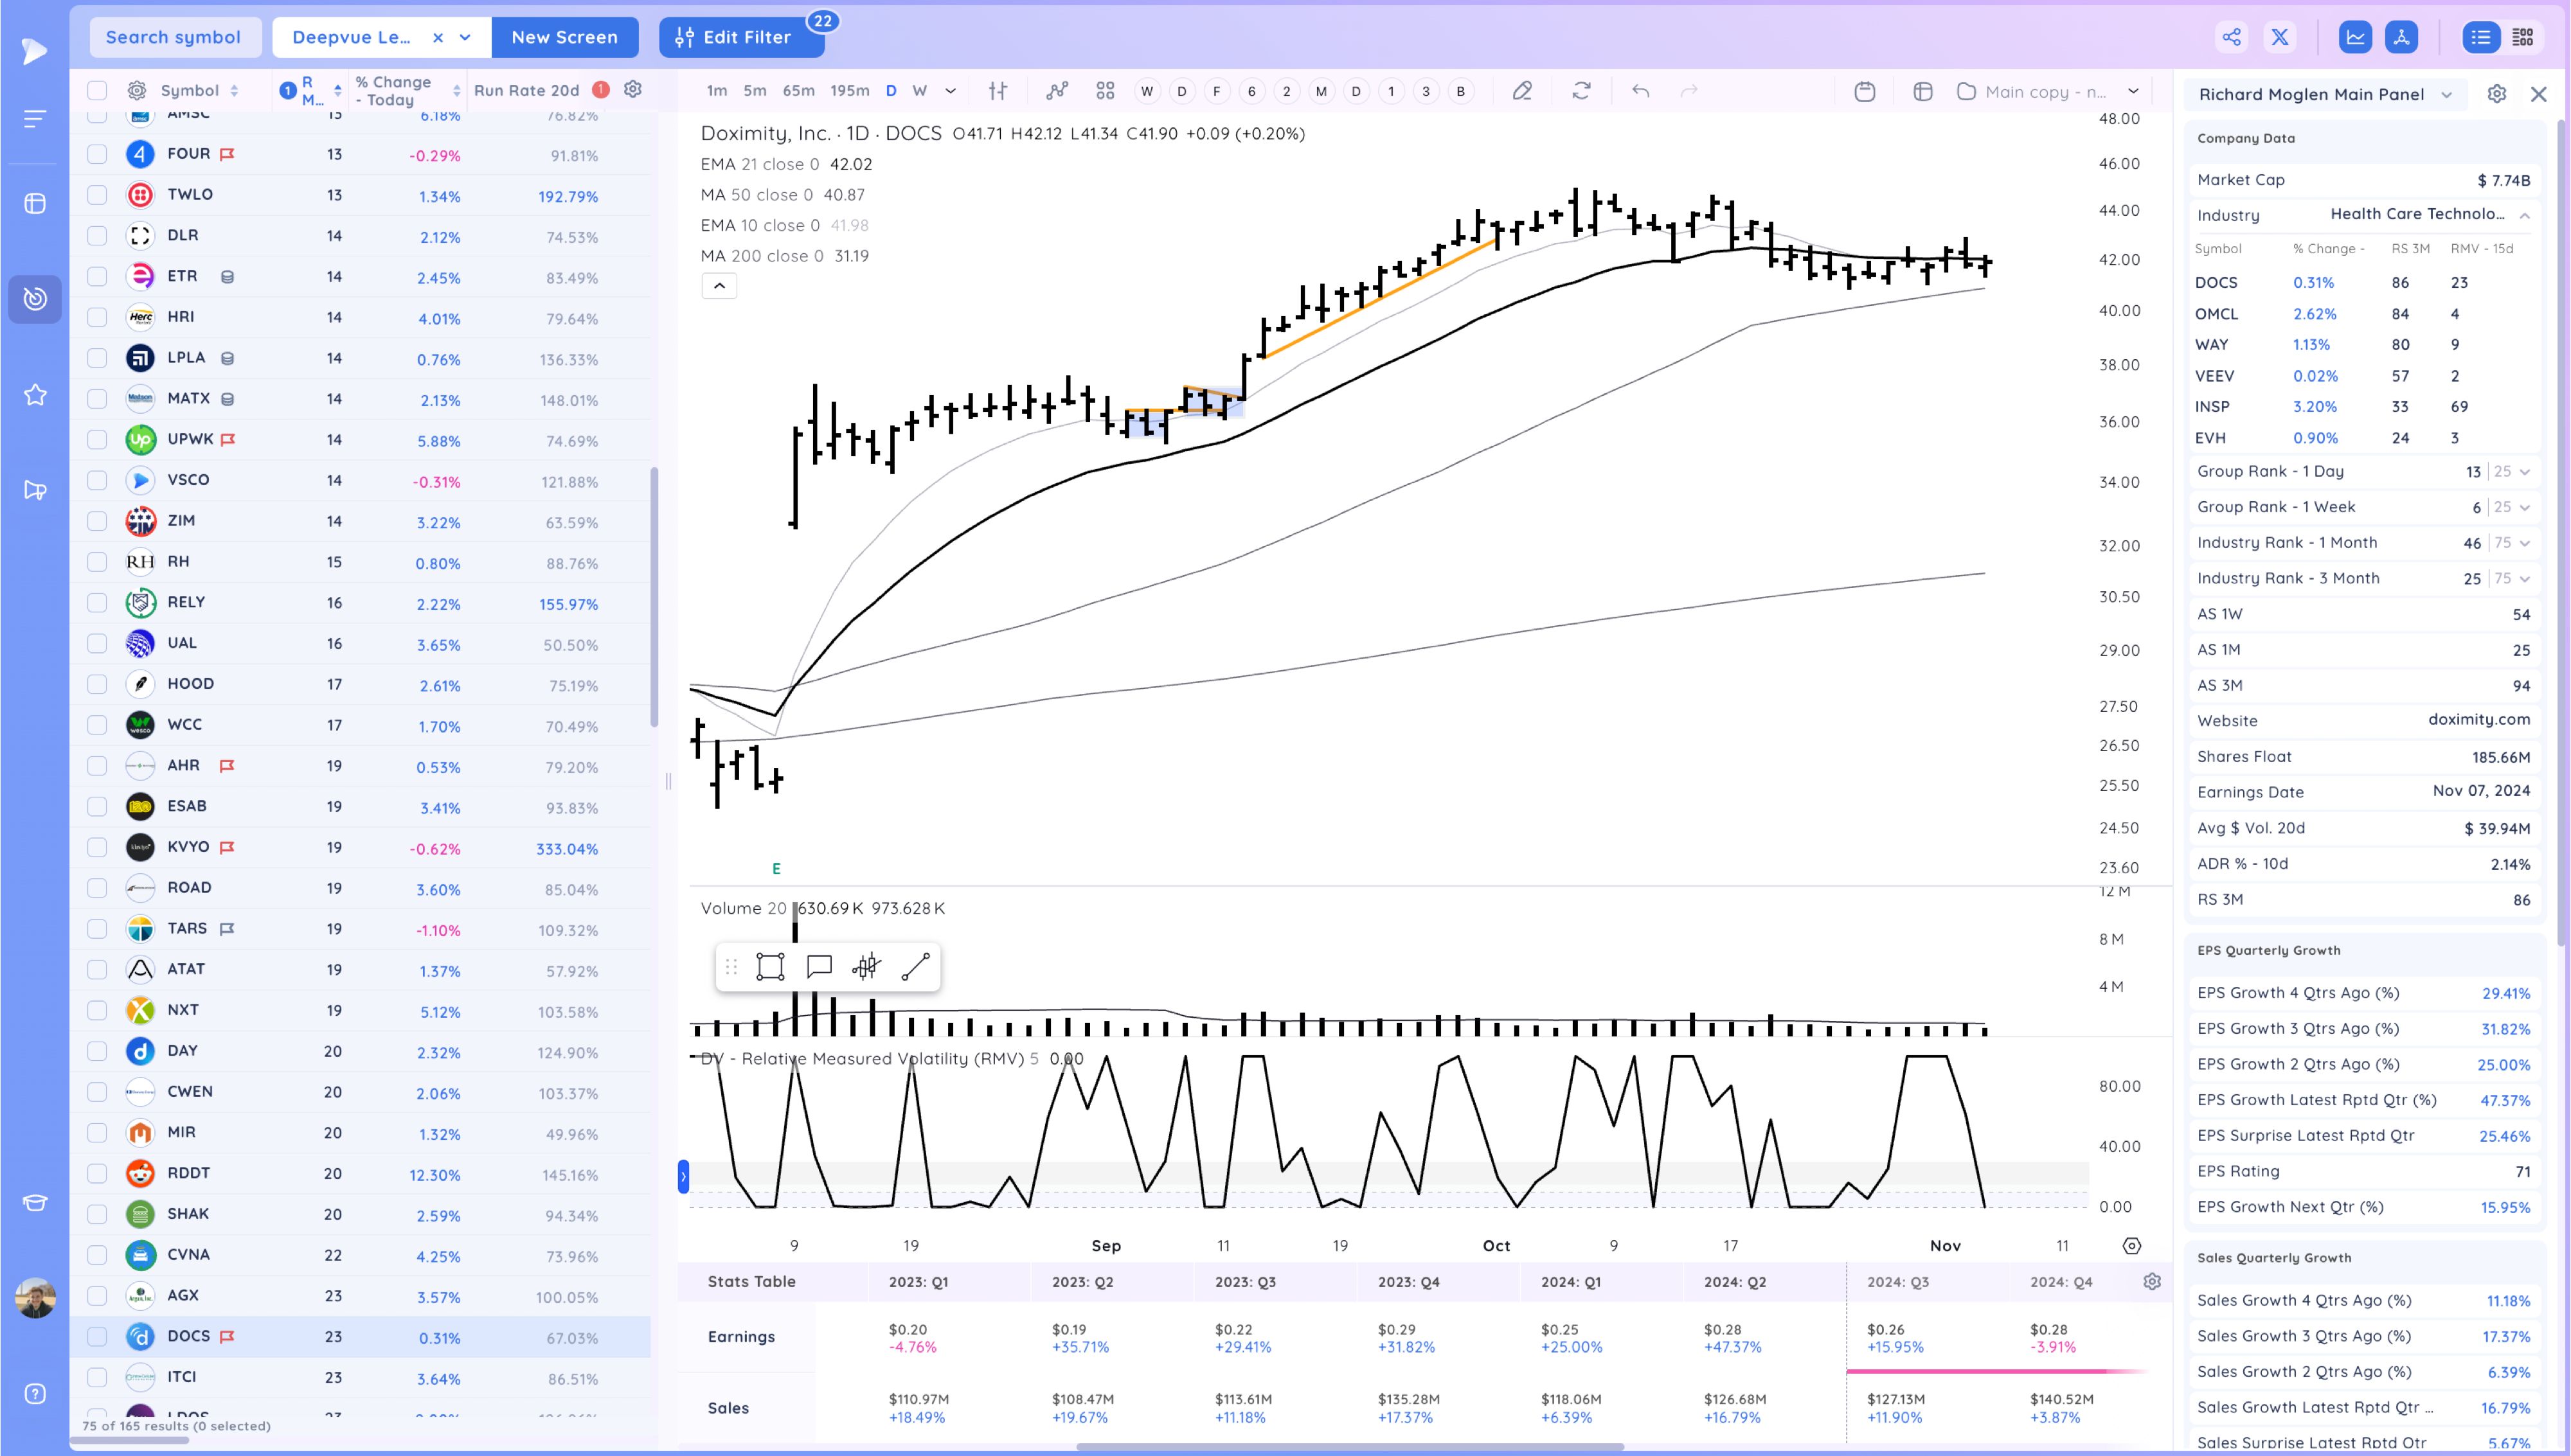Image resolution: width=2571 pixels, height=1456 pixels.
Task: Click the Search symbol field
Action: click(x=174, y=38)
